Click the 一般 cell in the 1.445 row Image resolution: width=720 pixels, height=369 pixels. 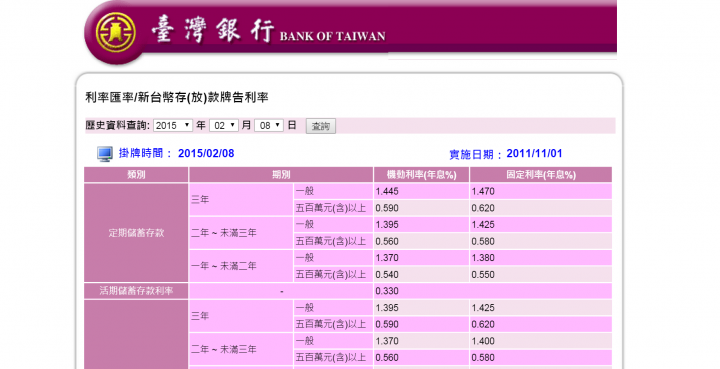pos(333,191)
